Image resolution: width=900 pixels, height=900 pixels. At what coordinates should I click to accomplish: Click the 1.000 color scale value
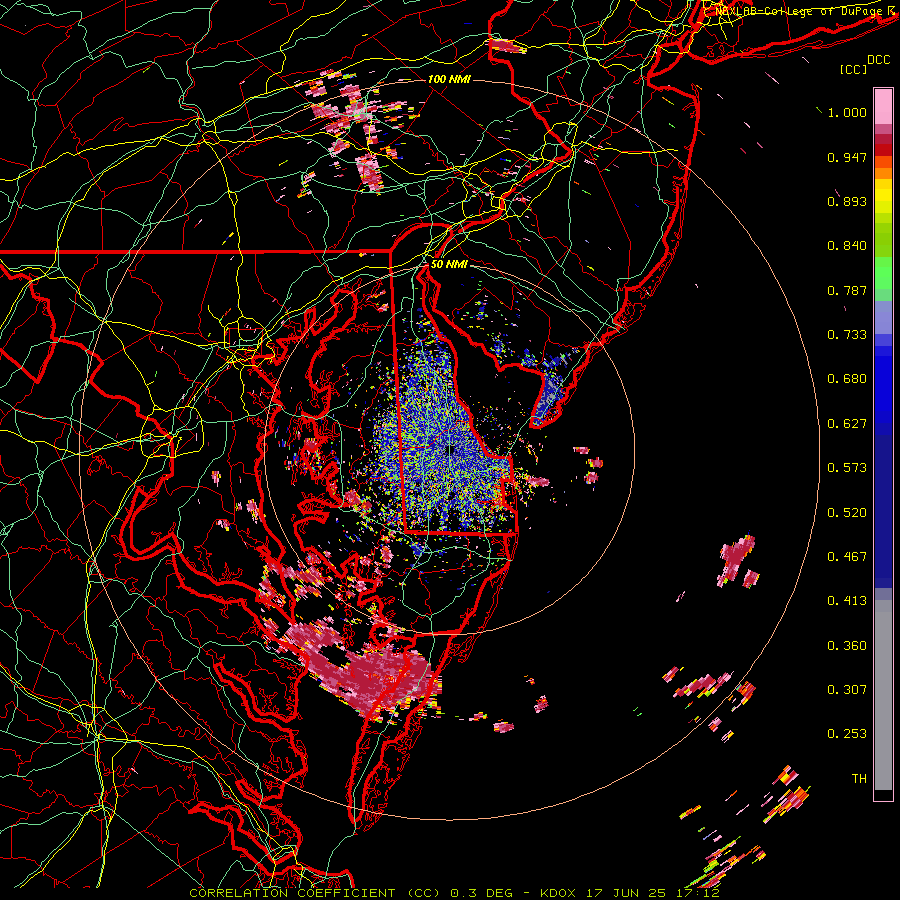847,112
